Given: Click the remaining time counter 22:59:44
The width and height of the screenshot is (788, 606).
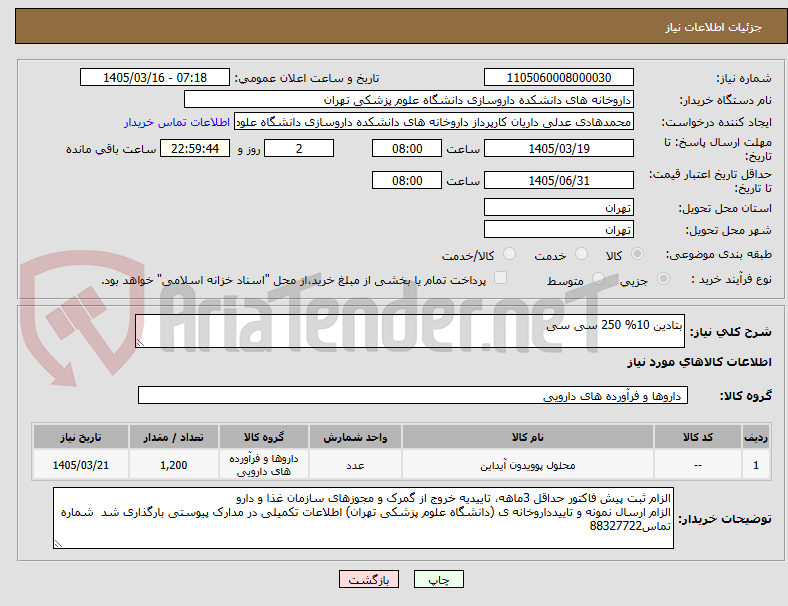Looking at the screenshot, I should pos(195,149).
